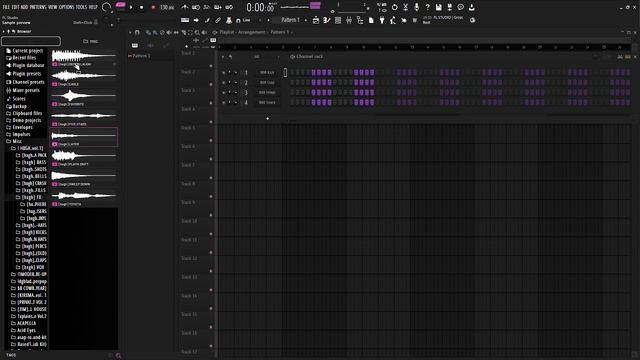The height and width of the screenshot is (360, 640).
Task: Open the 808 Snare channel button
Action: (x=267, y=102)
